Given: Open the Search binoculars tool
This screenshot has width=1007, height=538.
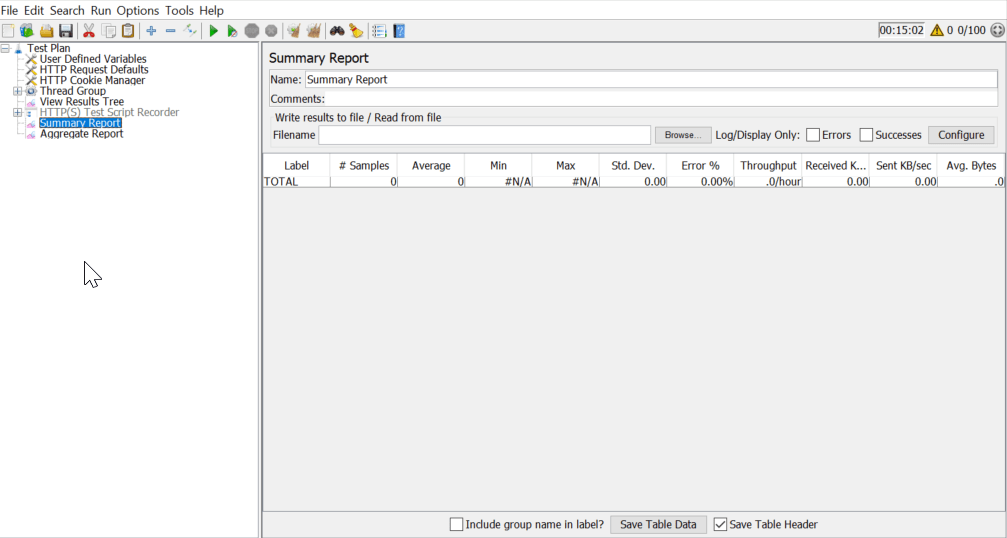Looking at the screenshot, I should (x=337, y=31).
